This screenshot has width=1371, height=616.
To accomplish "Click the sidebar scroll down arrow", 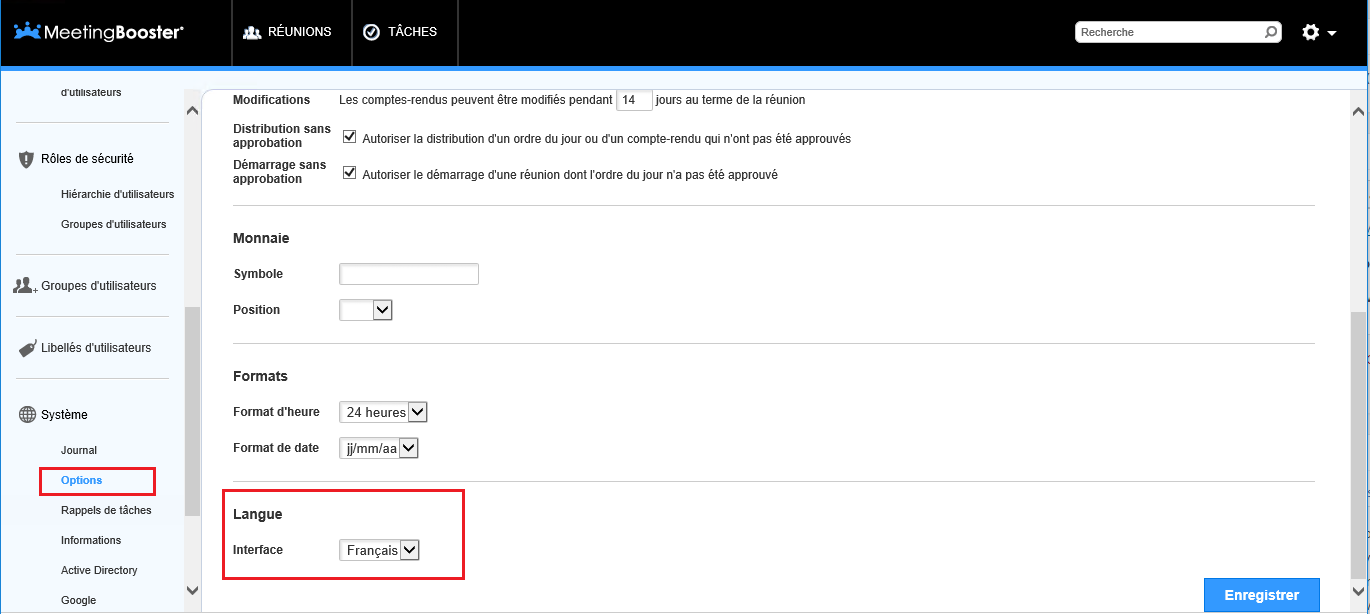I will point(192,592).
